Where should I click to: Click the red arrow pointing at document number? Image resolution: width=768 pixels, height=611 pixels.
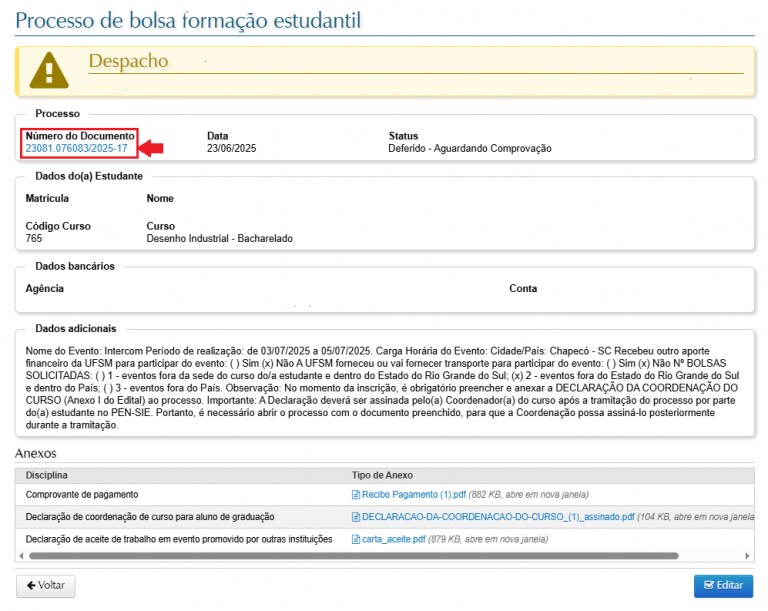[x=151, y=148]
